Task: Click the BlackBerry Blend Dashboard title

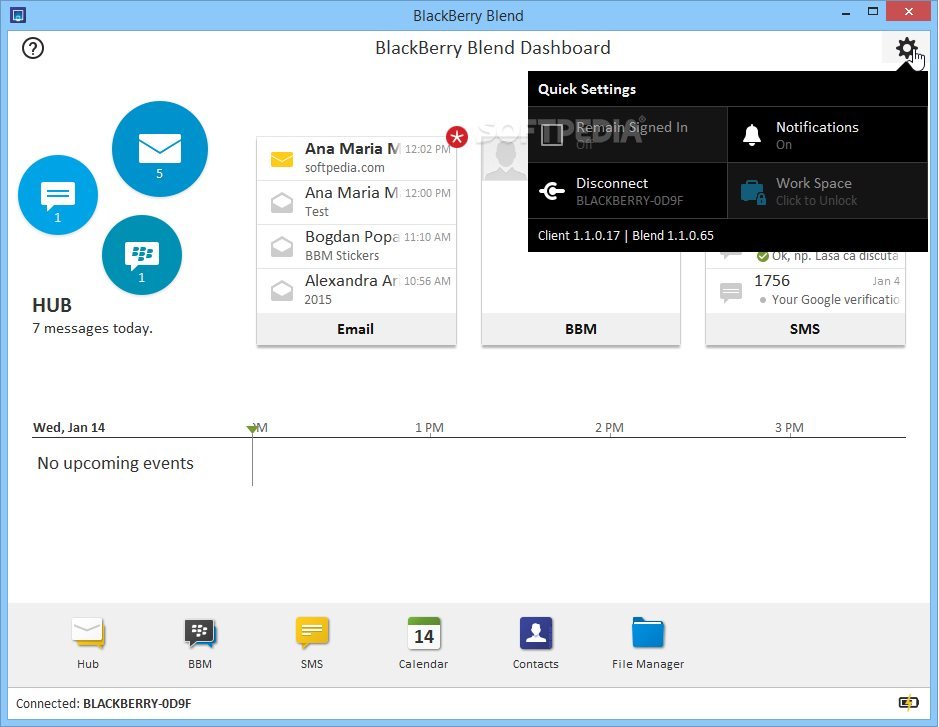Action: click(493, 48)
